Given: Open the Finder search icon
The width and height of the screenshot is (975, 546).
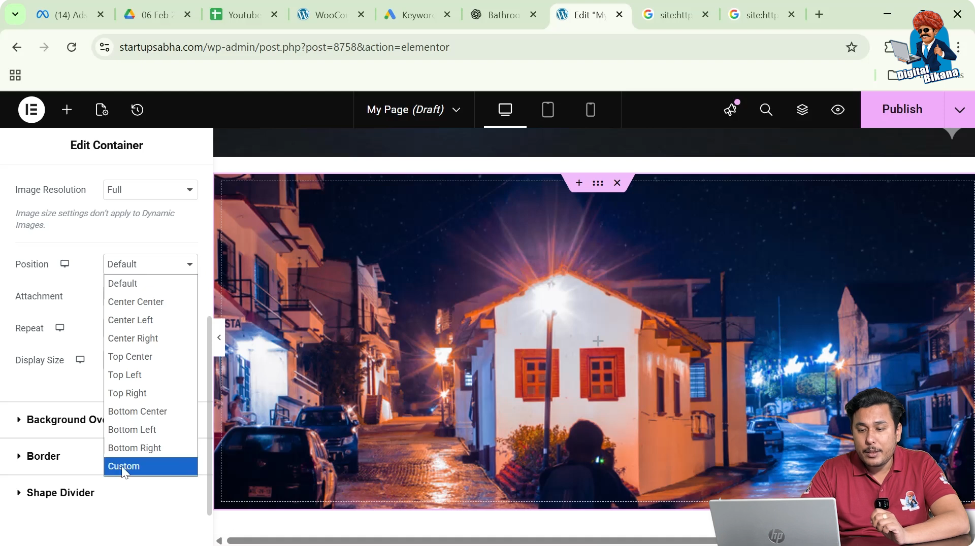Looking at the screenshot, I should point(766,110).
